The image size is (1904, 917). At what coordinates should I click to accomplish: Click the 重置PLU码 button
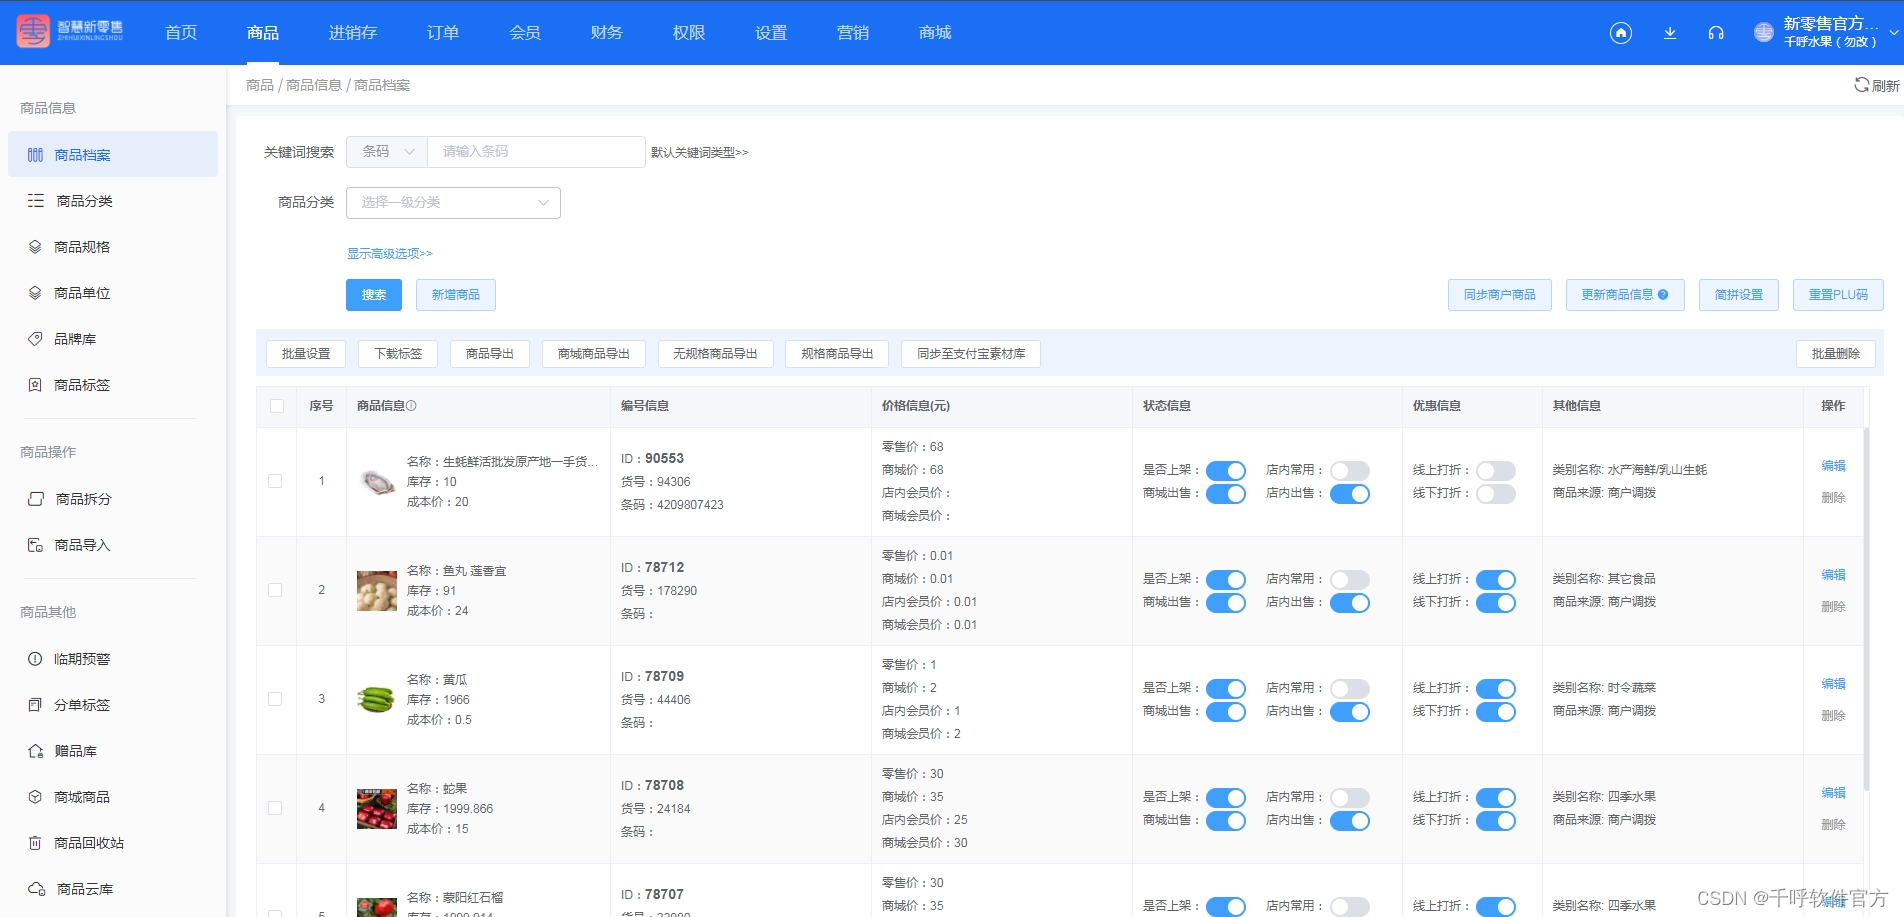pyautogui.click(x=1838, y=295)
